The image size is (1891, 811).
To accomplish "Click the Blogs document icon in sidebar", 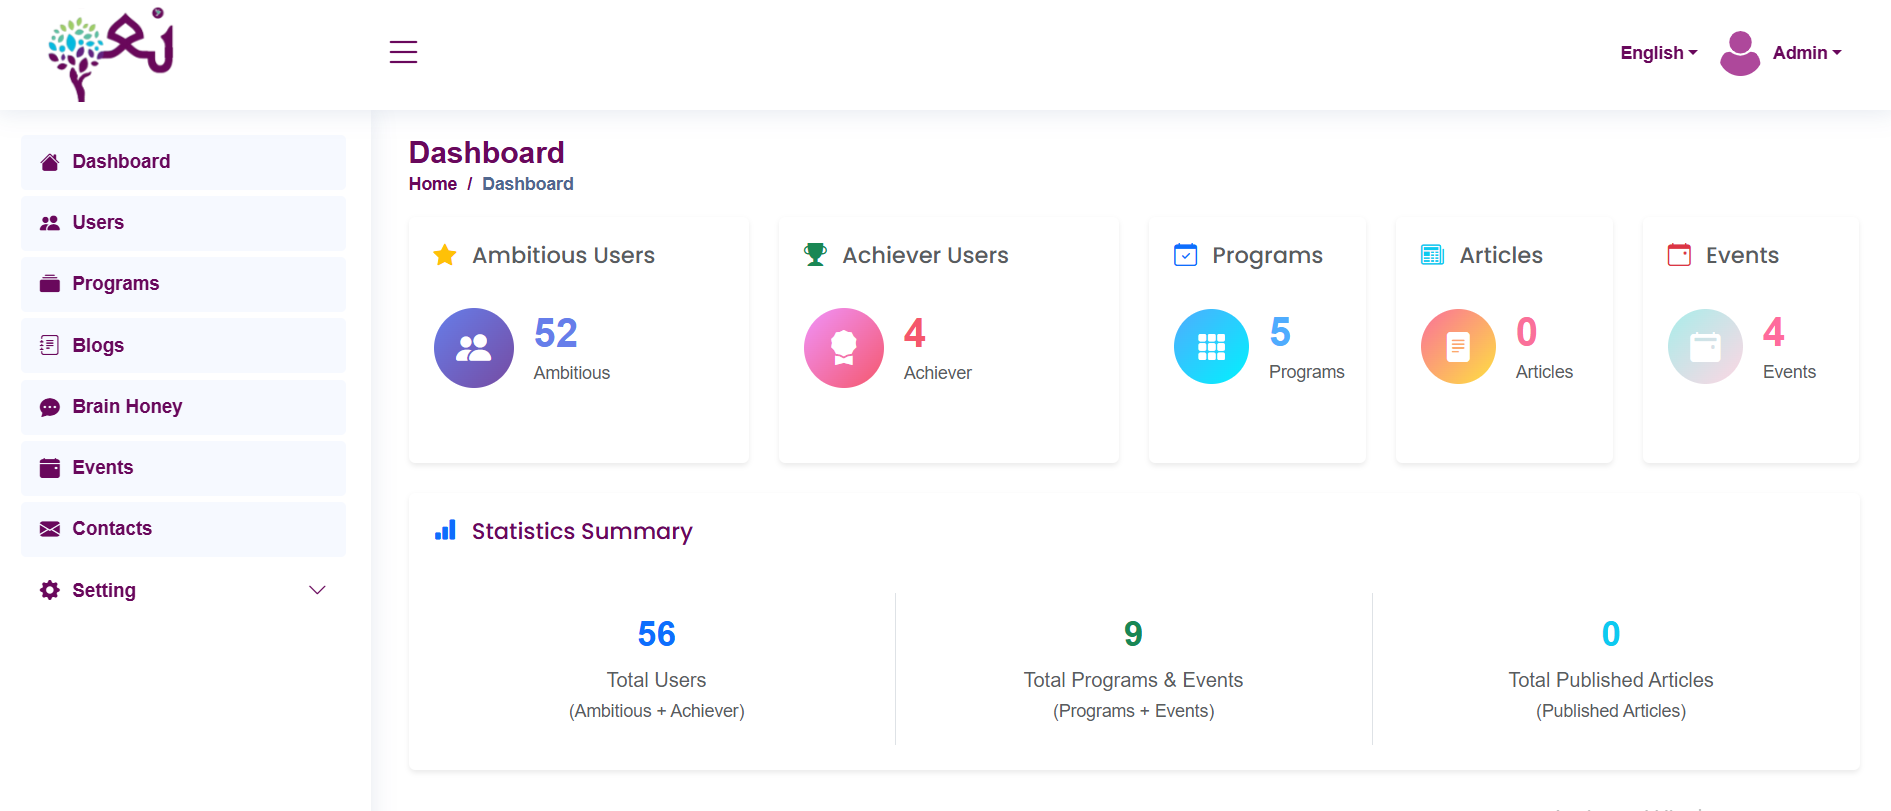I will coord(49,345).
